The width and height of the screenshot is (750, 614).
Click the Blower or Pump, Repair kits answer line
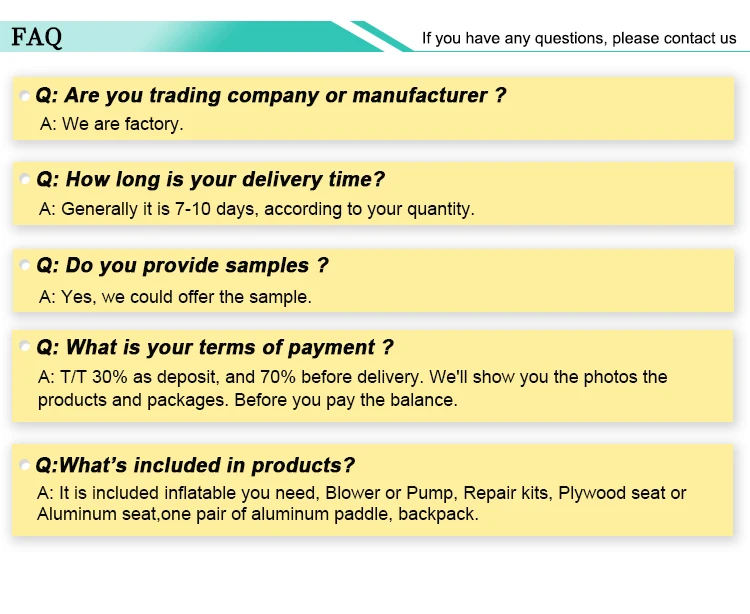[362, 493]
